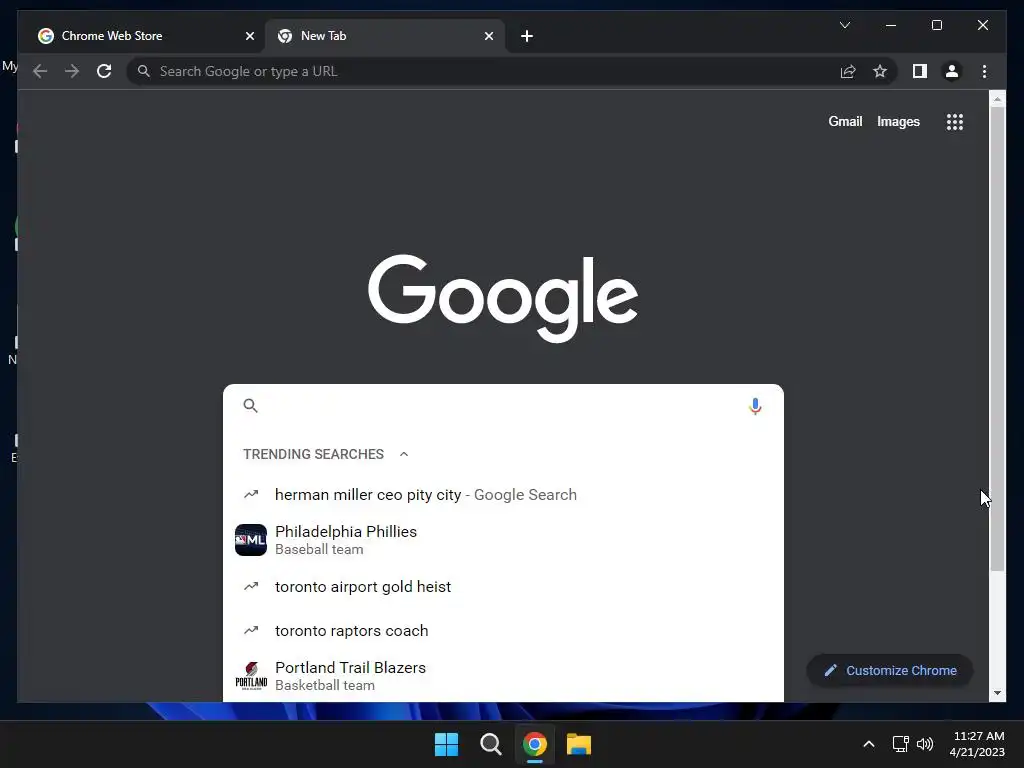1024x768 pixels.
Task: Click trending arrow icon beside raptors coach
Action: click(251, 630)
